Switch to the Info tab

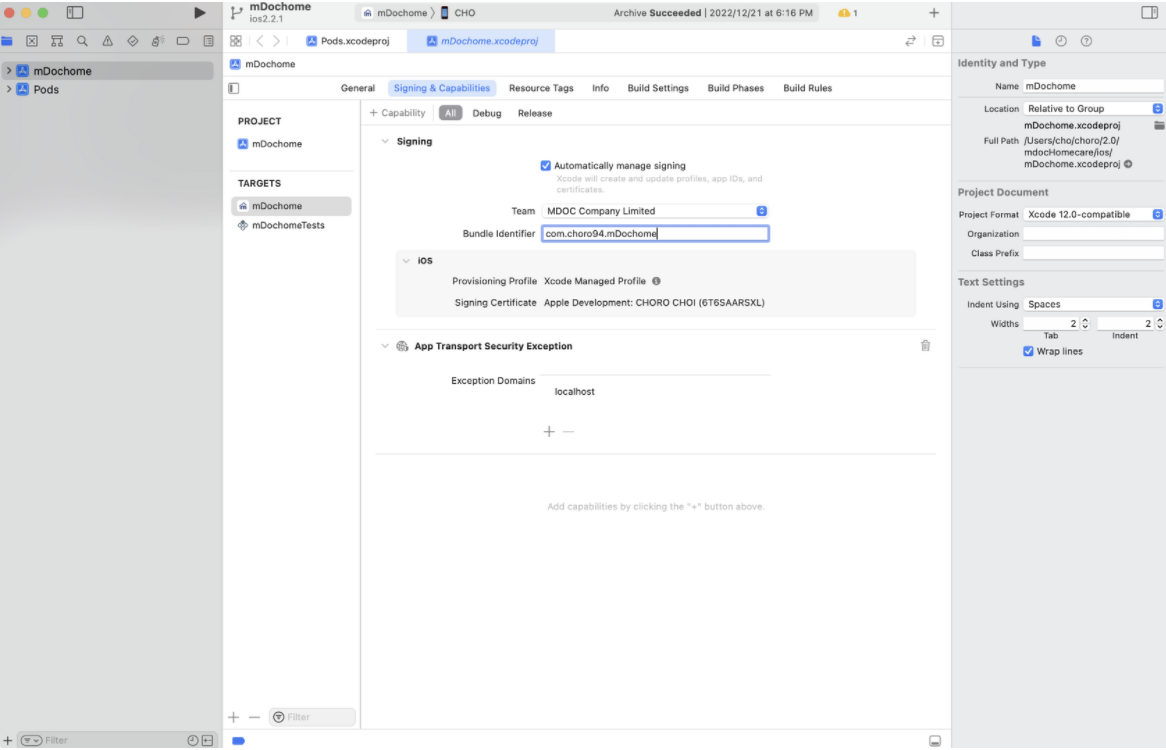[600, 88]
